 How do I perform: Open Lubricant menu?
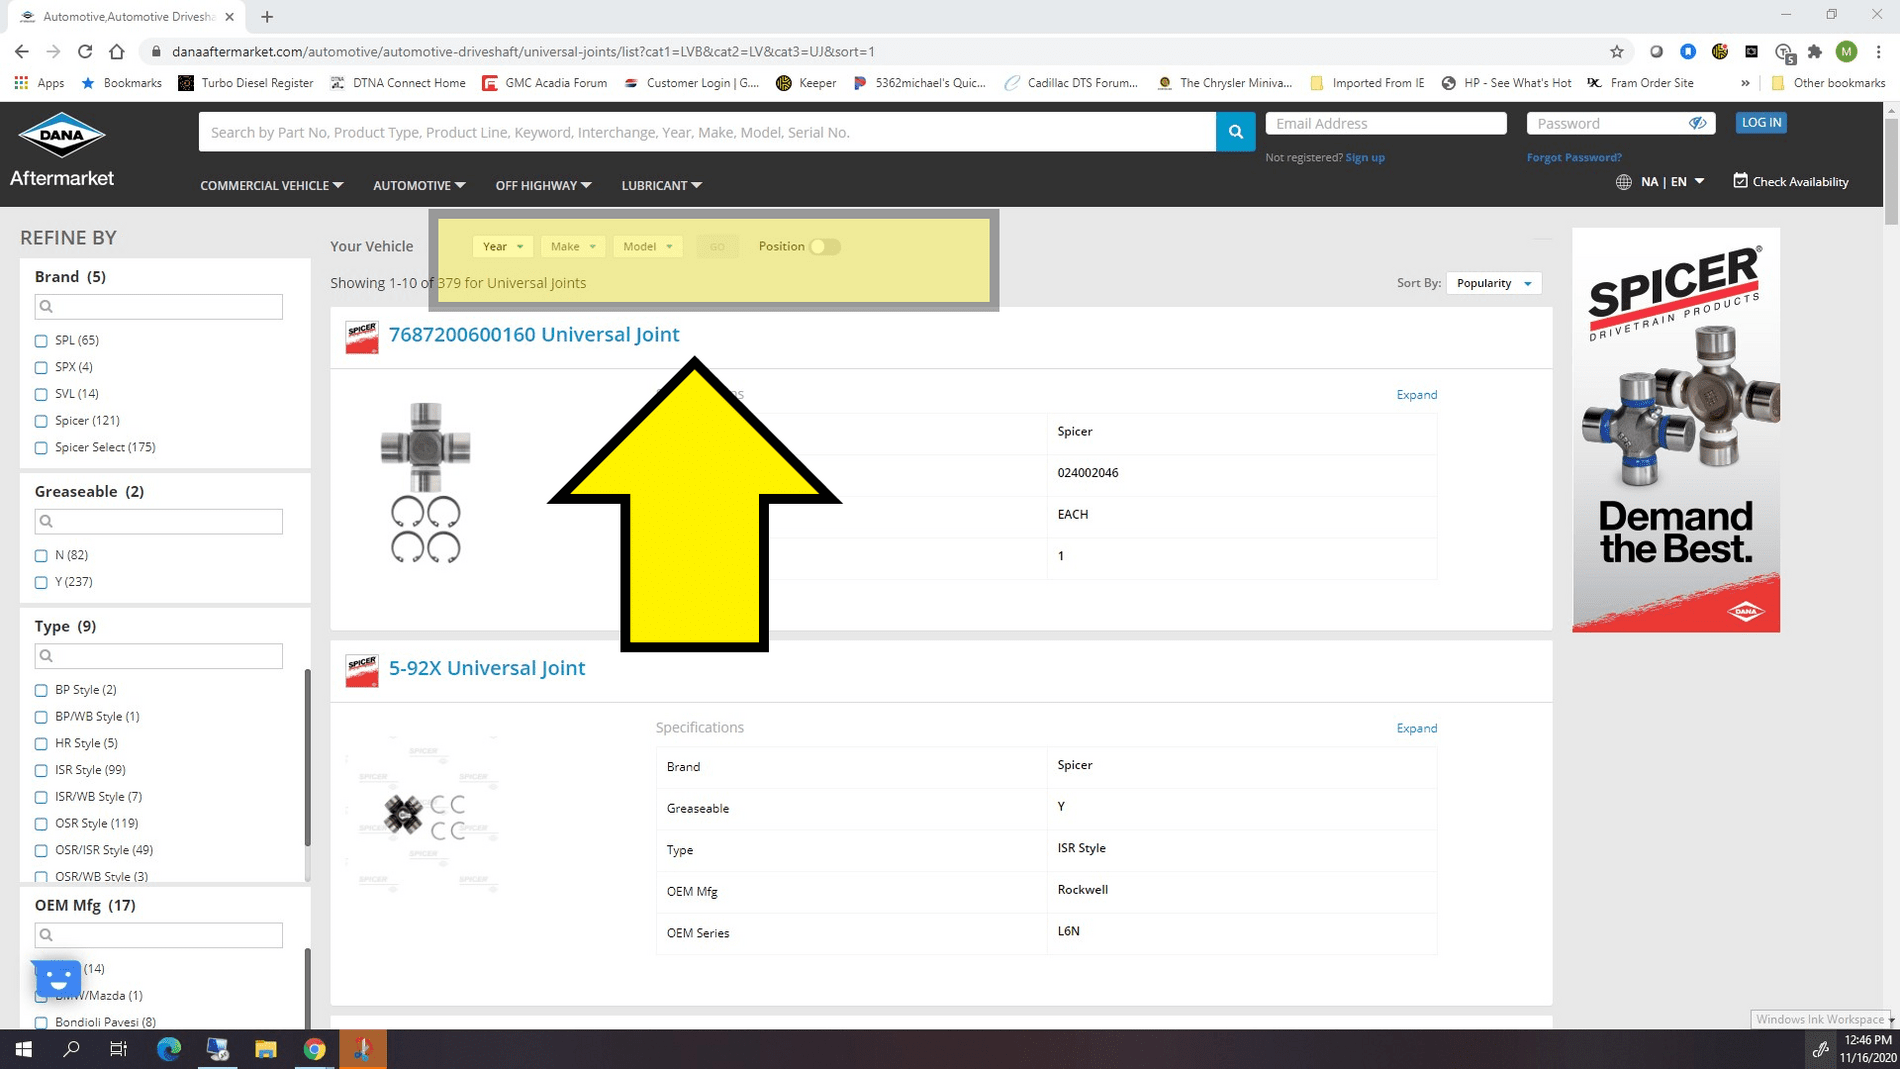tap(661, 185)
